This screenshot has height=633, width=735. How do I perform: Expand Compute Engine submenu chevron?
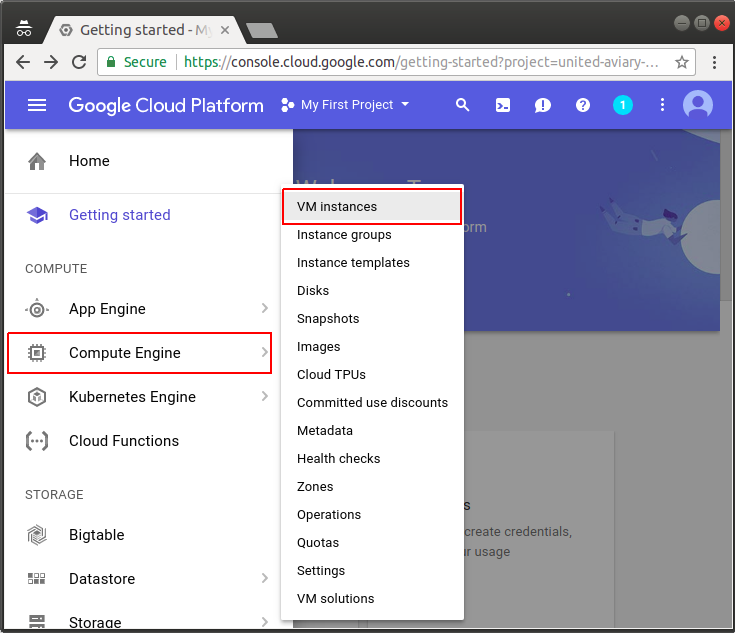(264, 352)
